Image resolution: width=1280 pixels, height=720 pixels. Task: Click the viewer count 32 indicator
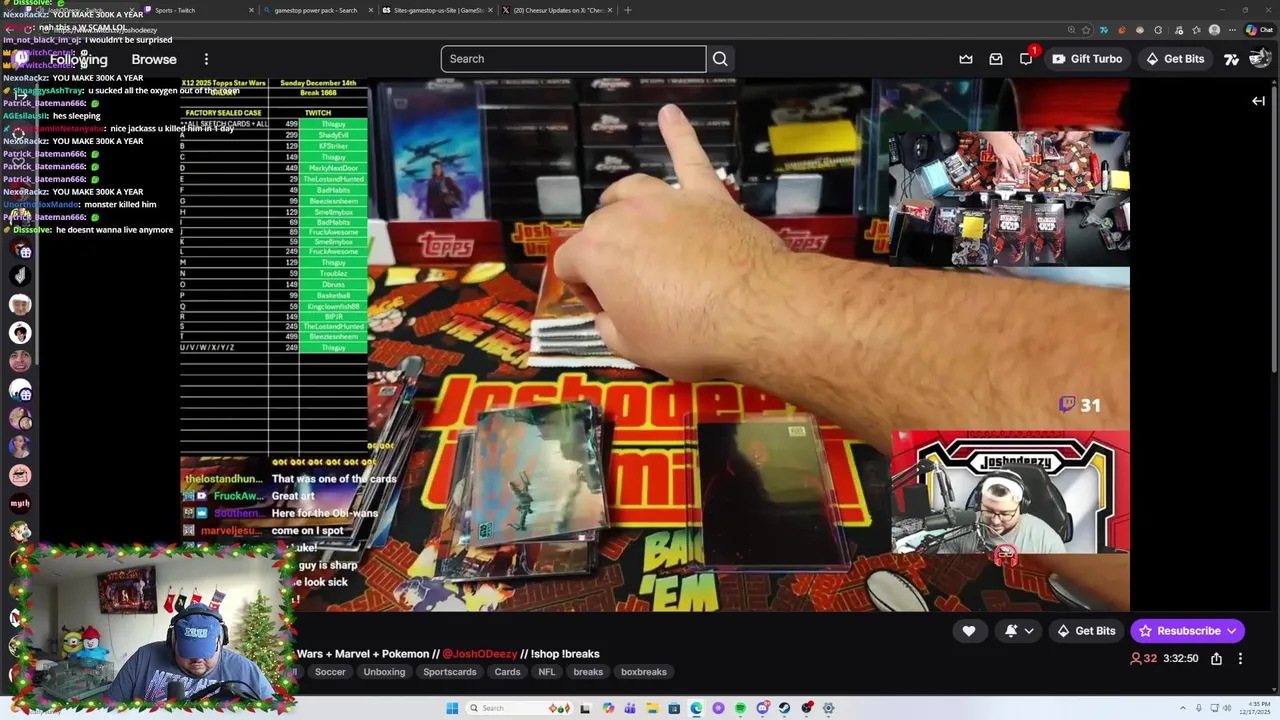pyautogui.click(x=1143, y=659)
